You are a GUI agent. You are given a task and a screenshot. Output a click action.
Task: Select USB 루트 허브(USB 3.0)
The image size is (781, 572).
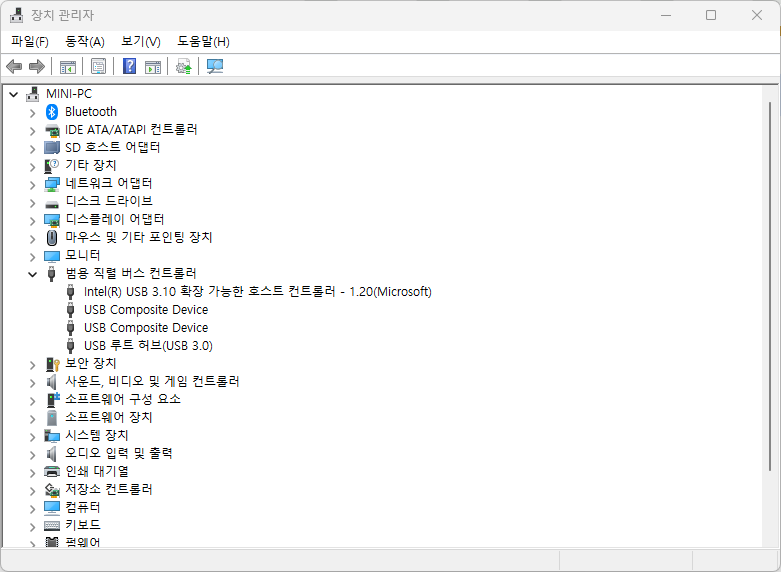148,345
